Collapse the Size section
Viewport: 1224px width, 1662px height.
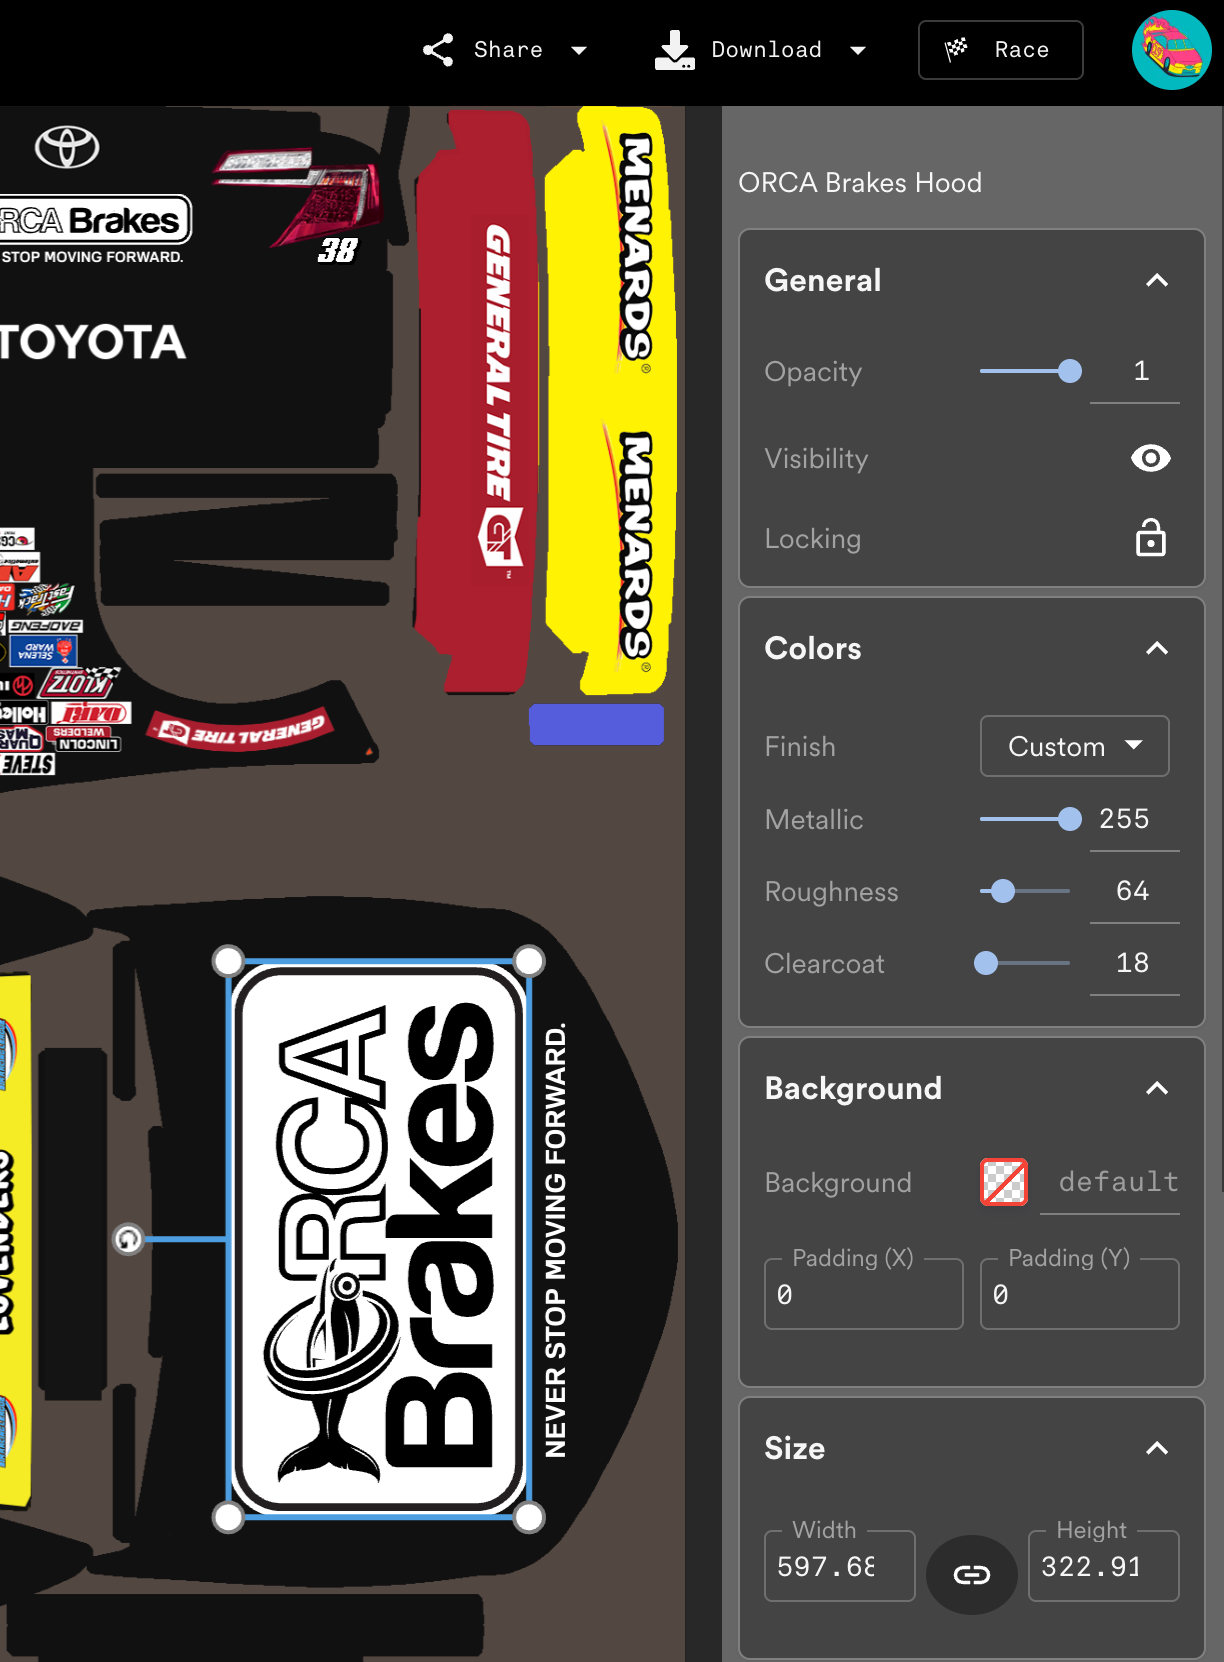click(x=1157, y=1449)
